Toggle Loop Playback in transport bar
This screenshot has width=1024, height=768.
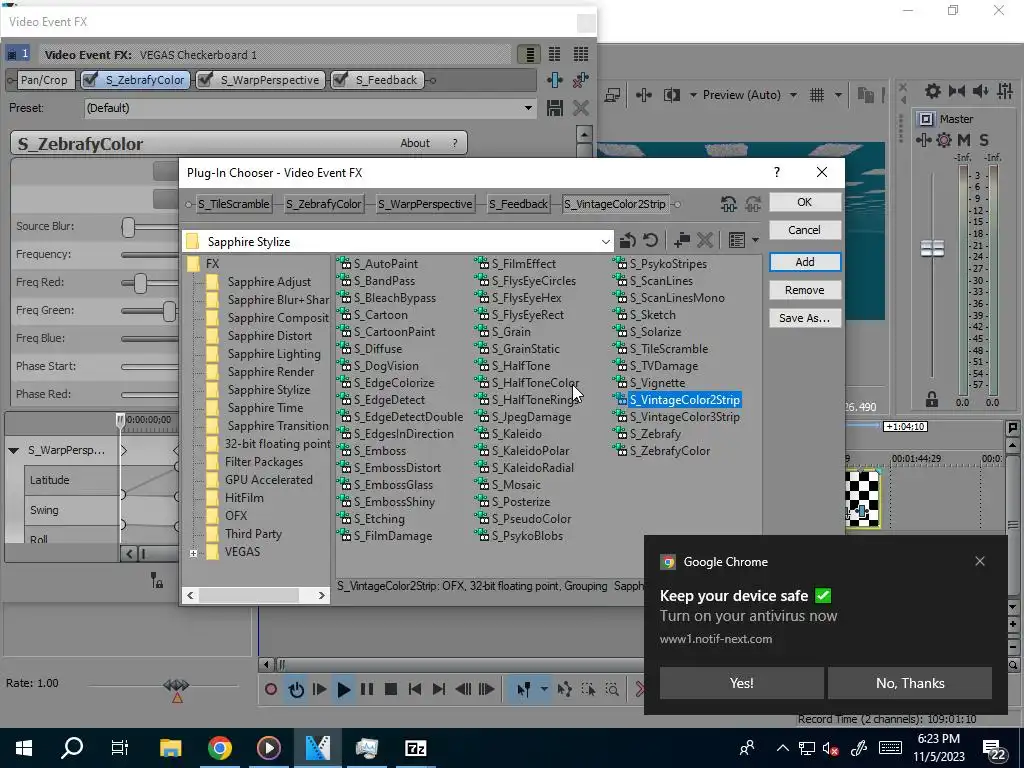click(296, 689)
